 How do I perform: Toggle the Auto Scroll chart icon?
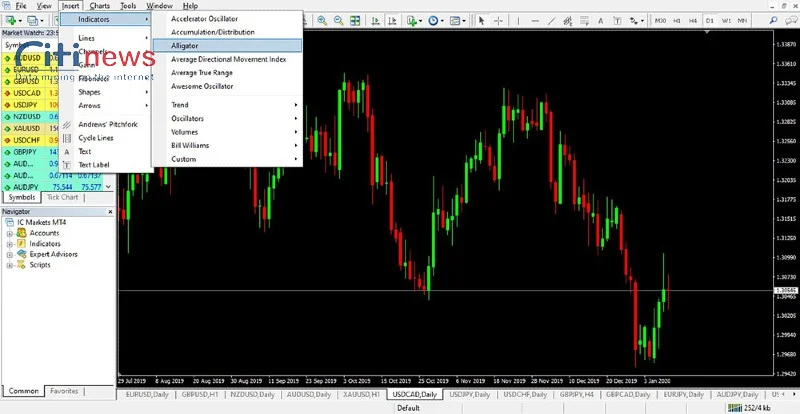[x=376, y=20]
